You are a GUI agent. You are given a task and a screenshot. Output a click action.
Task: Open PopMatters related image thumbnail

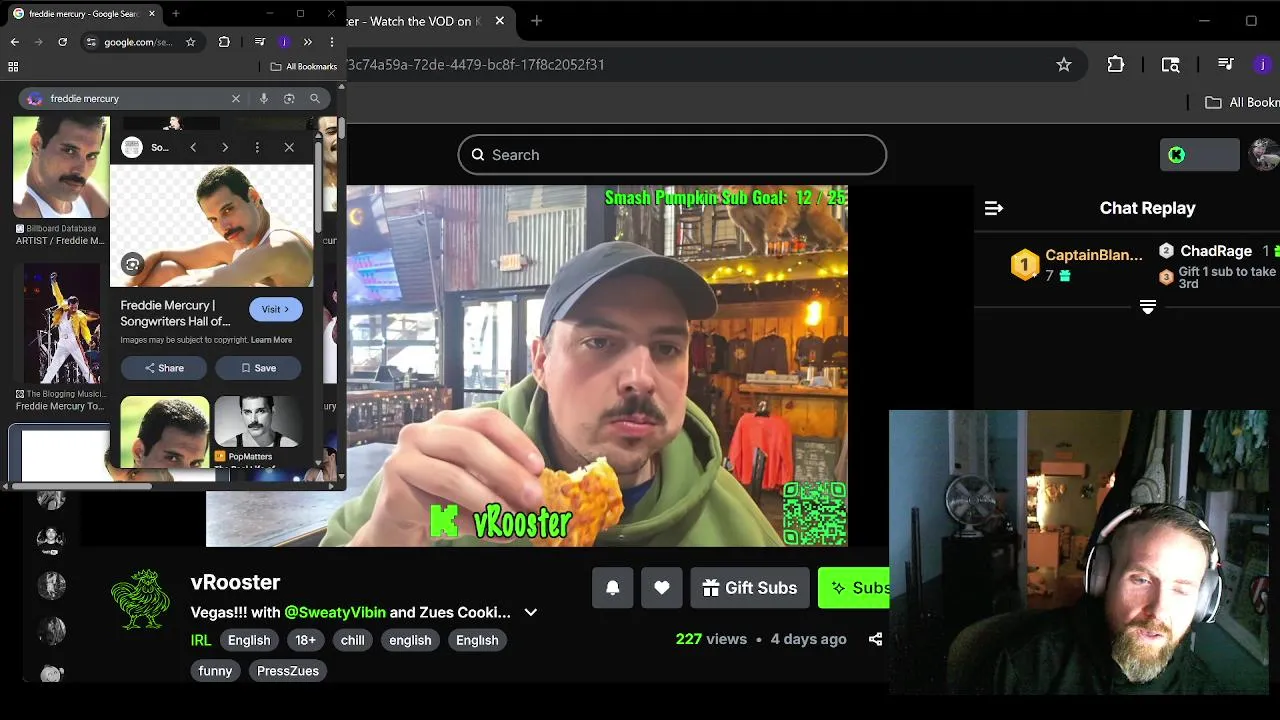coord(258,422)
